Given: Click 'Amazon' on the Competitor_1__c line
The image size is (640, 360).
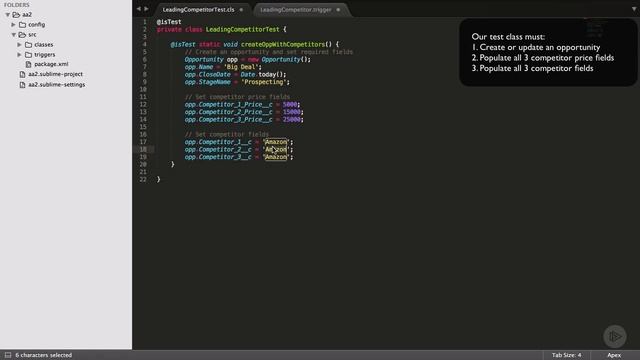Looking at the screenshot, I should (x=276, y=142).
